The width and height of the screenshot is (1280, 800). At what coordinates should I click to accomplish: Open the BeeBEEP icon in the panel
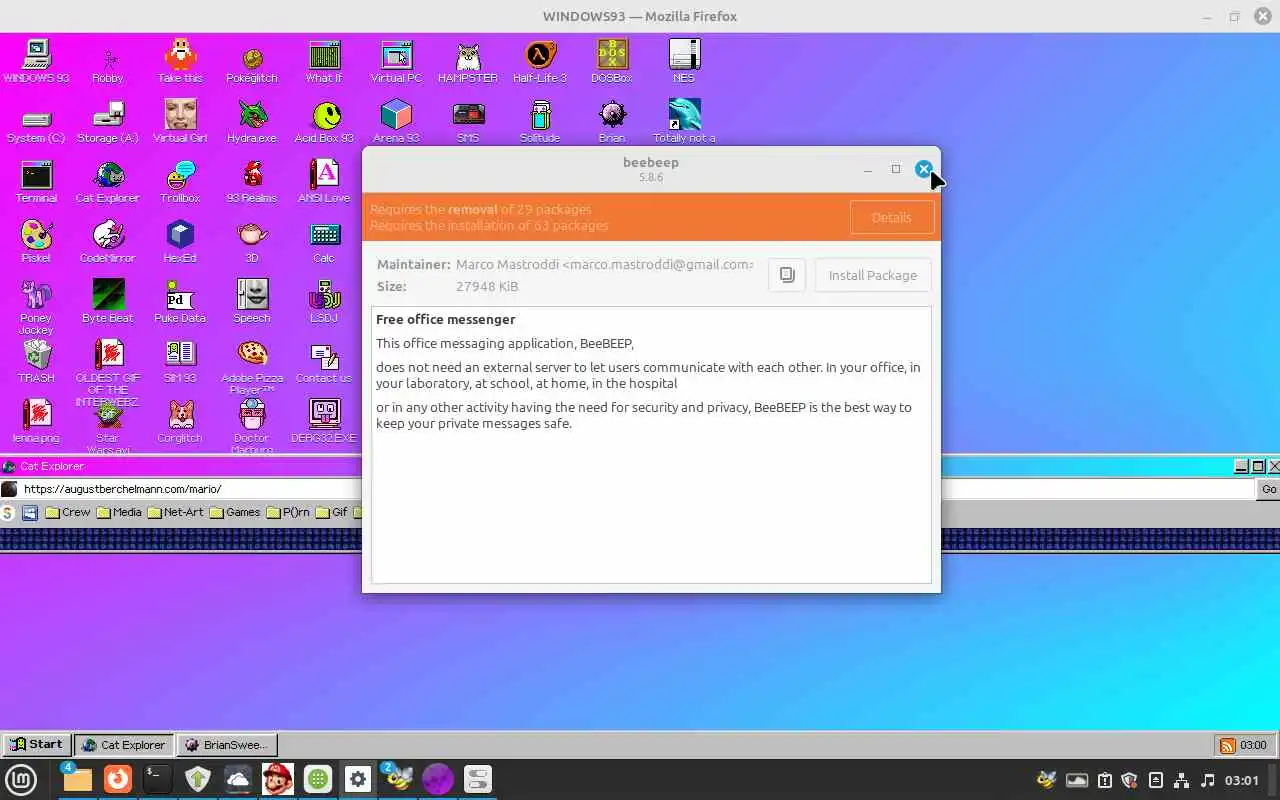pos(397,779)
